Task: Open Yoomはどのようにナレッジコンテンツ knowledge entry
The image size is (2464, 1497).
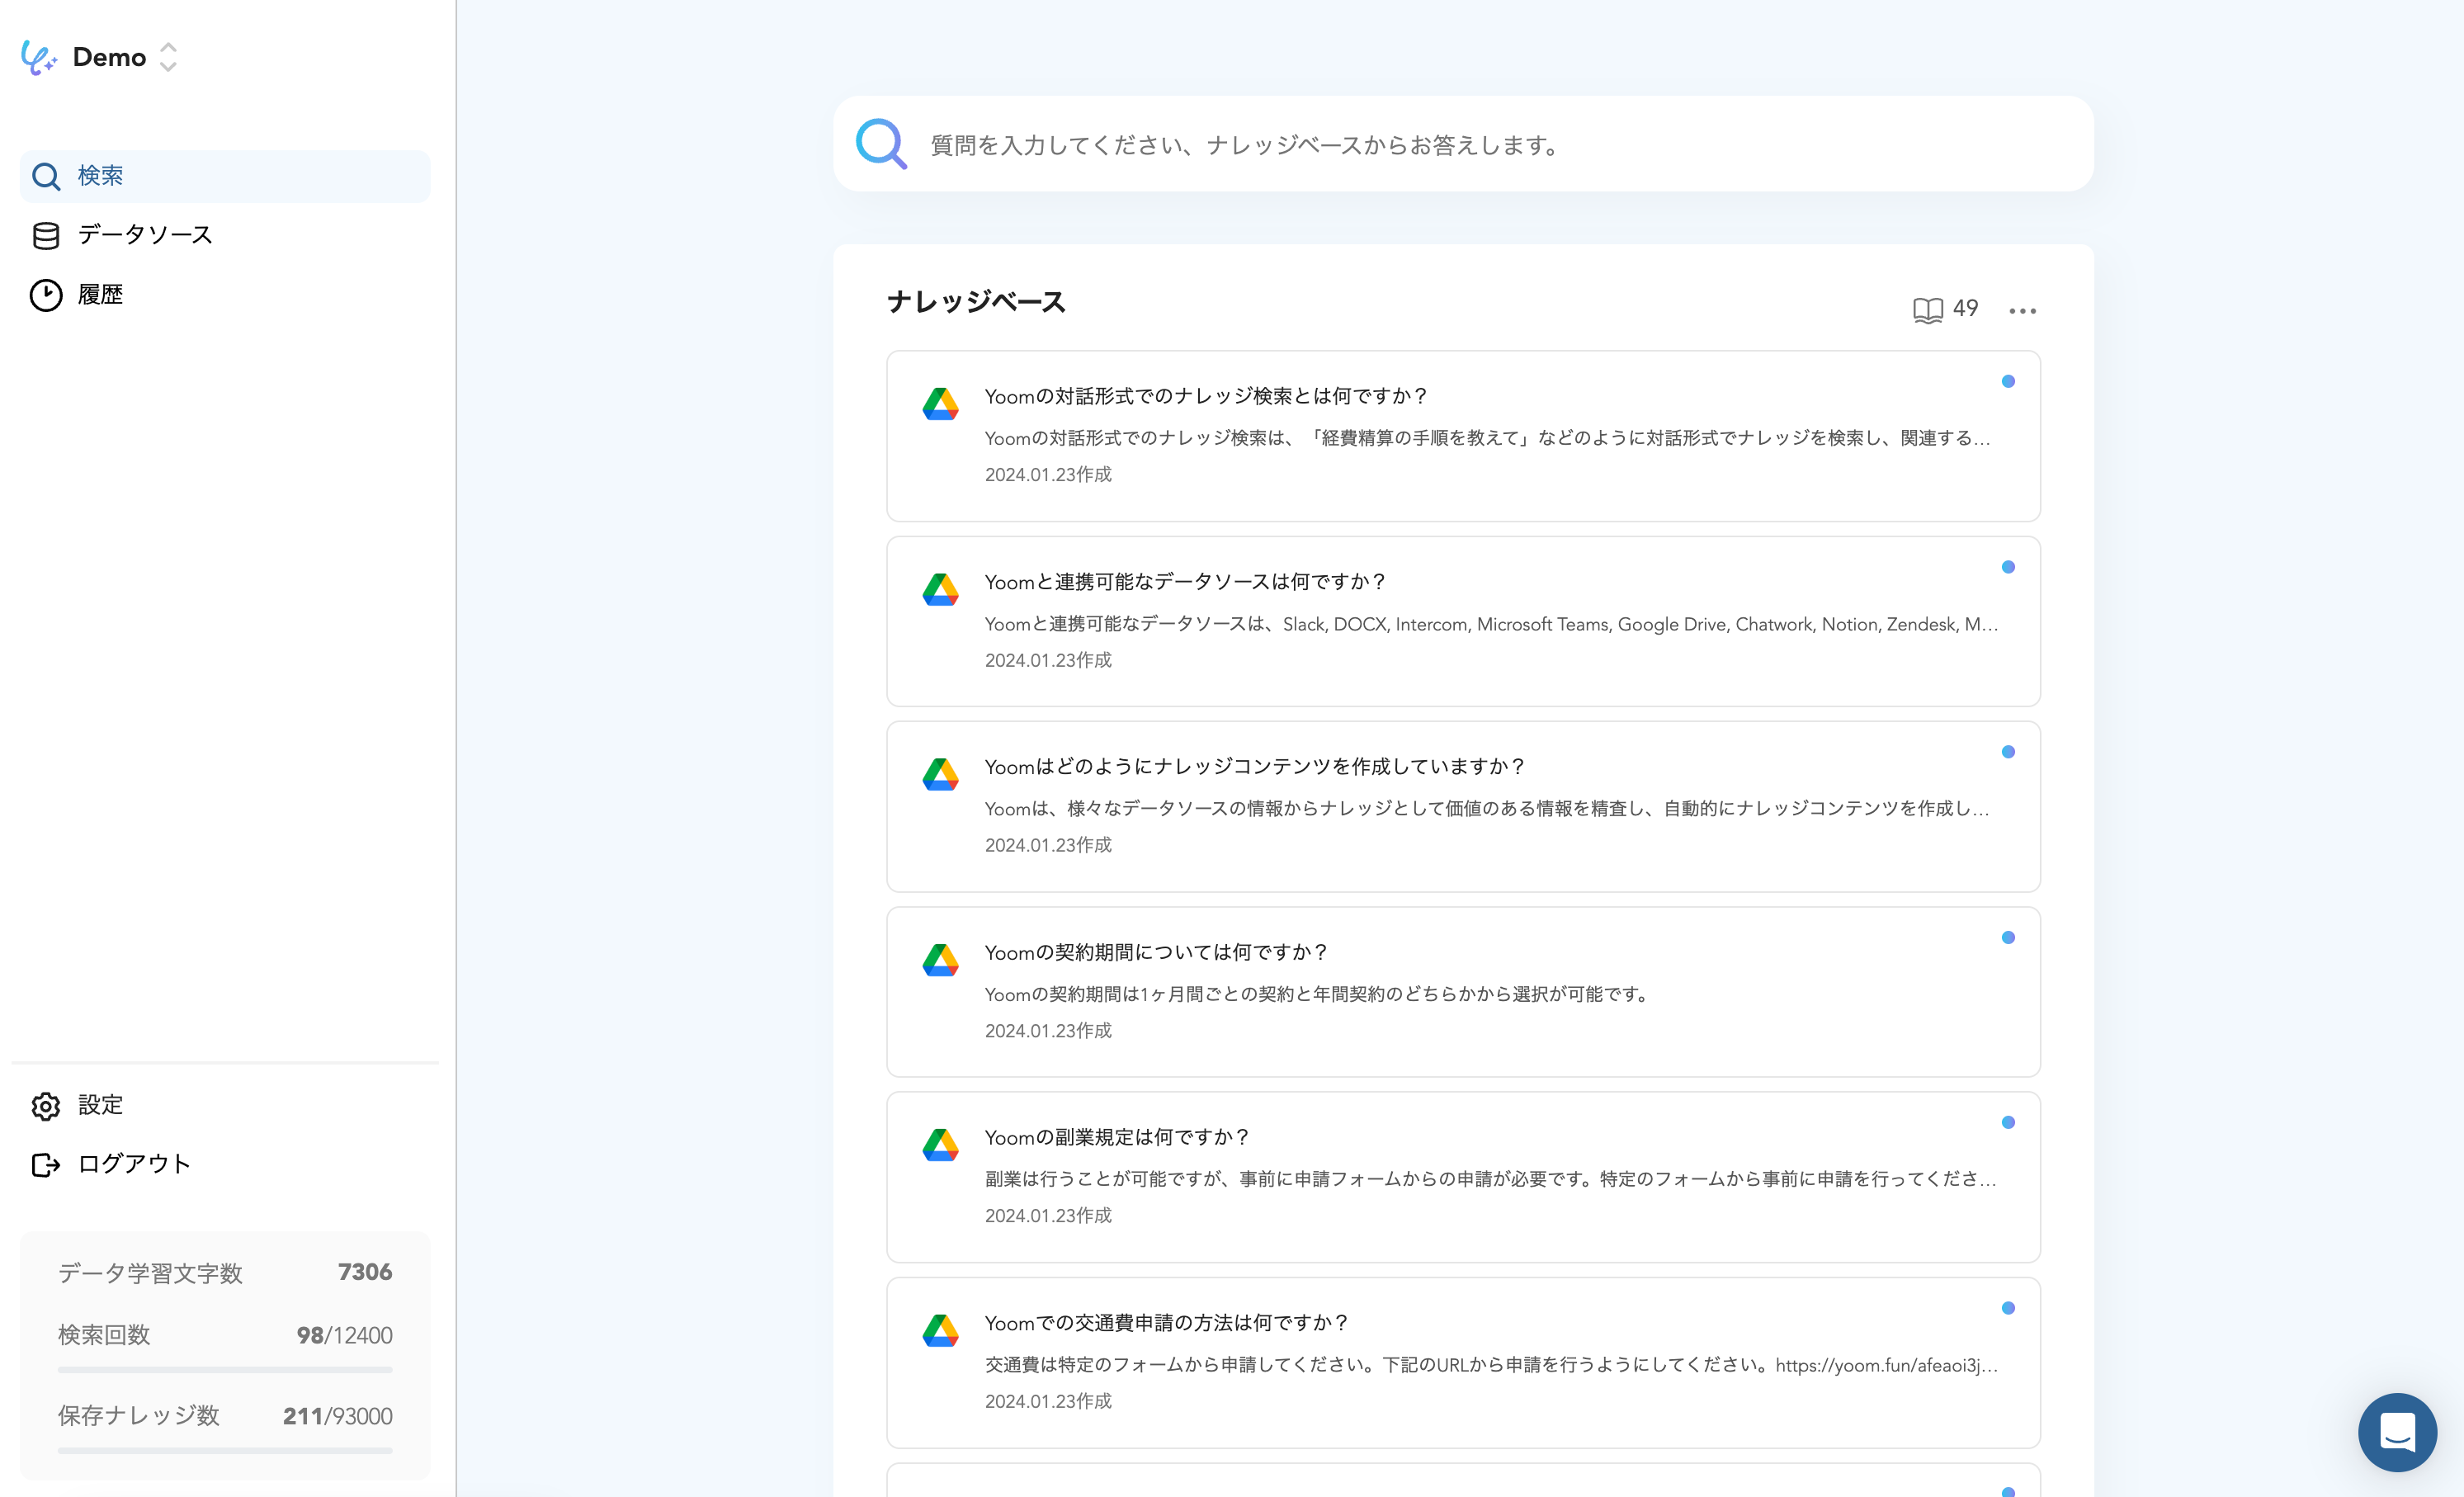Action: (1254, 767)
